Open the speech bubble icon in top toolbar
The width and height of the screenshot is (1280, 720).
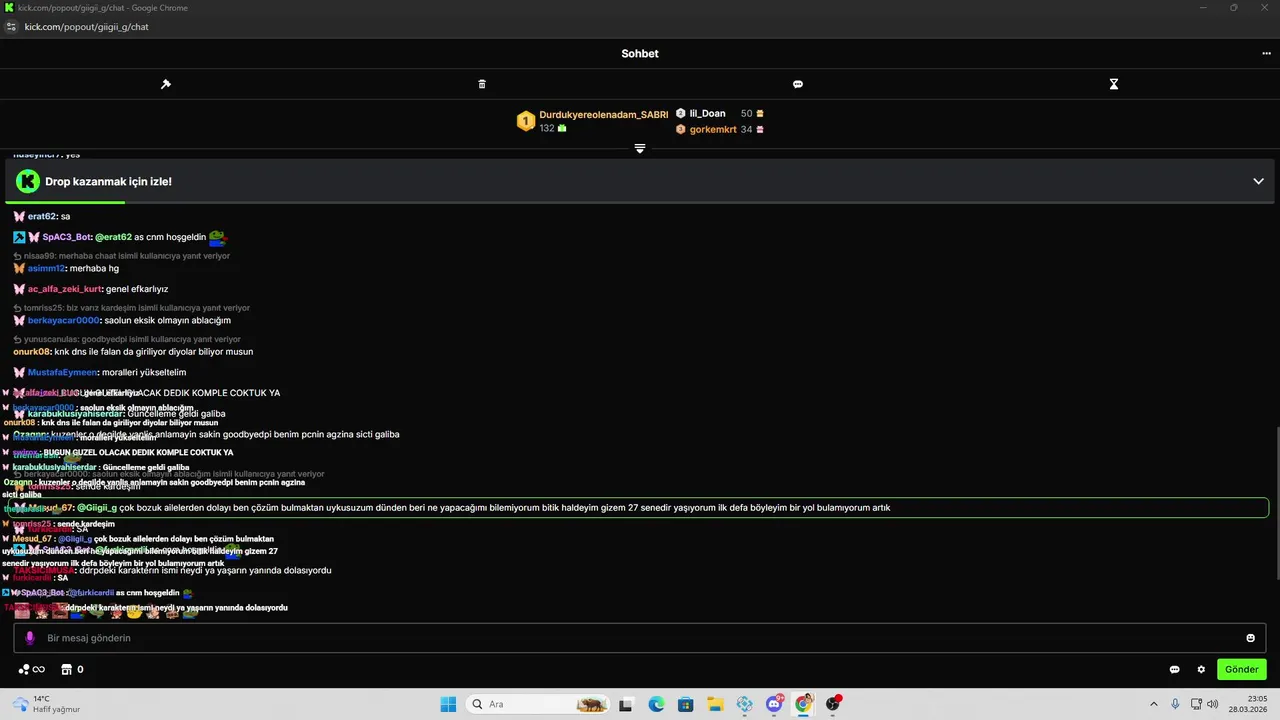coord(798,84)
